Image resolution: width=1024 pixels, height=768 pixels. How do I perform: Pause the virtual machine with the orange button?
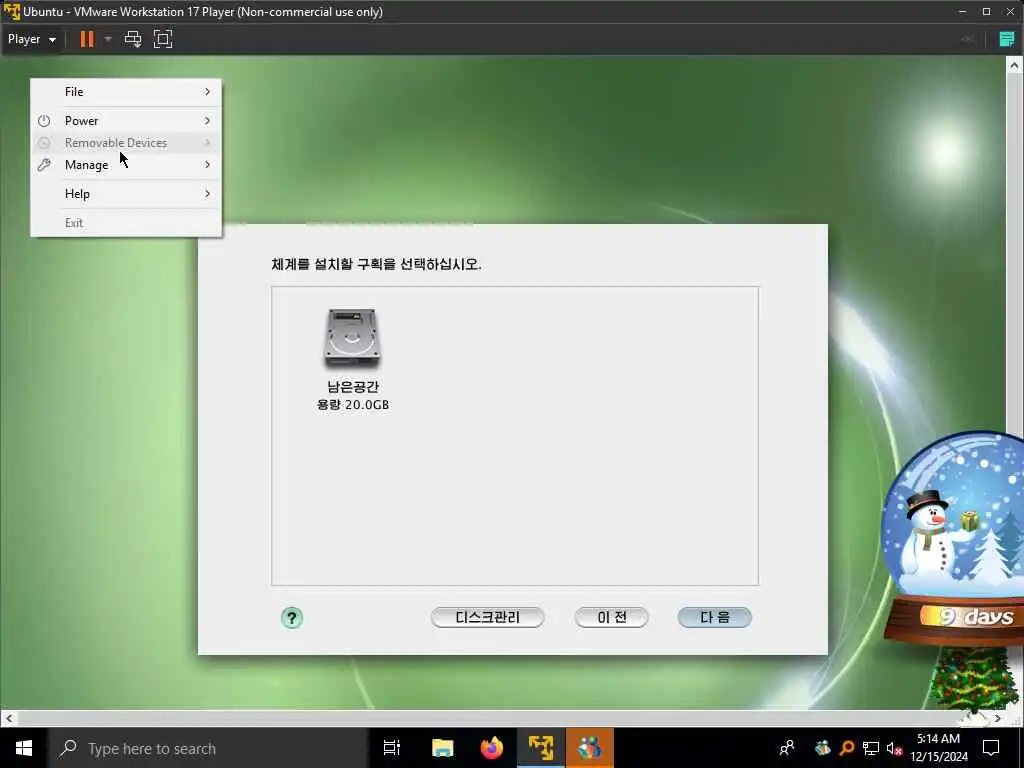[x=86, y=39]
